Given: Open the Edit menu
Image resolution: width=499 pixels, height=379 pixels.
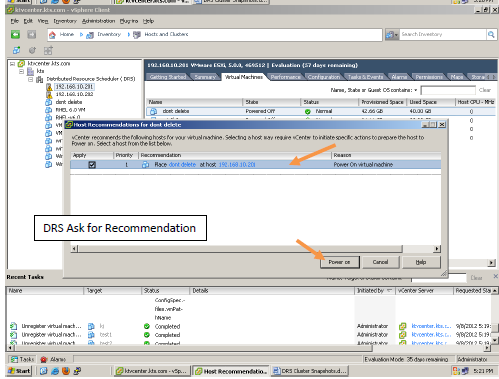Looking at the screenshot, I should 28,21.
